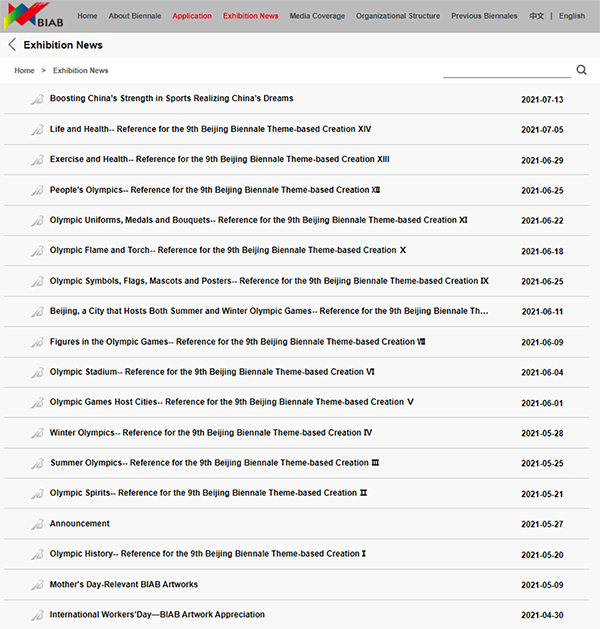This screenshot has height=629, width=600.
Task: Click the BIAB logo icon
Action: (33, 15)
